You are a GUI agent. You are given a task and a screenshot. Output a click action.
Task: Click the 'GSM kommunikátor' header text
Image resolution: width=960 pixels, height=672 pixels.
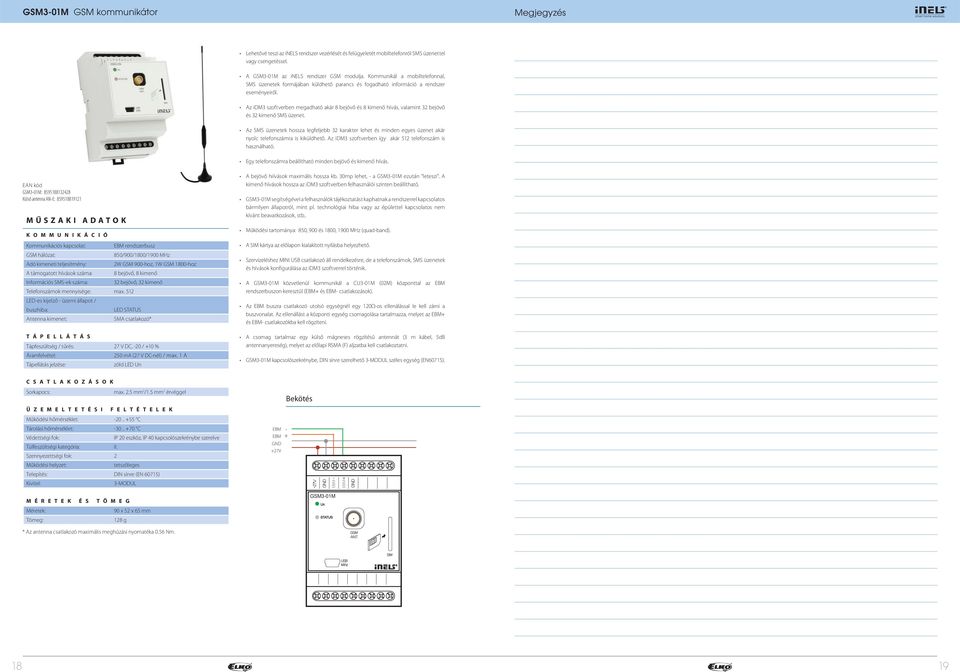tap(116, 12)
